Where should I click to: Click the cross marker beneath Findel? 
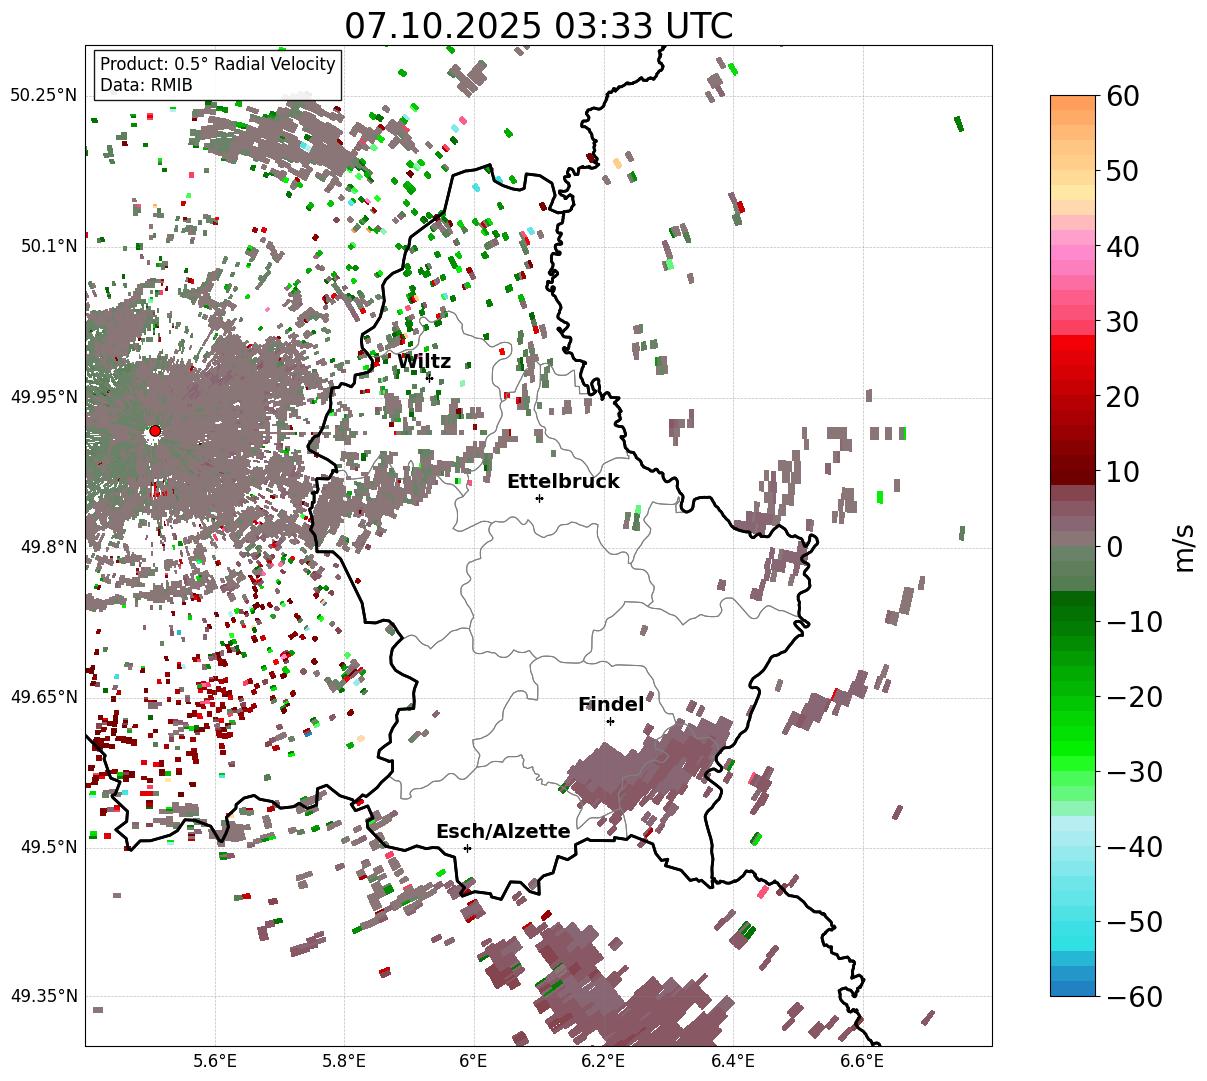pyautogui.click(x=610, y=721)
